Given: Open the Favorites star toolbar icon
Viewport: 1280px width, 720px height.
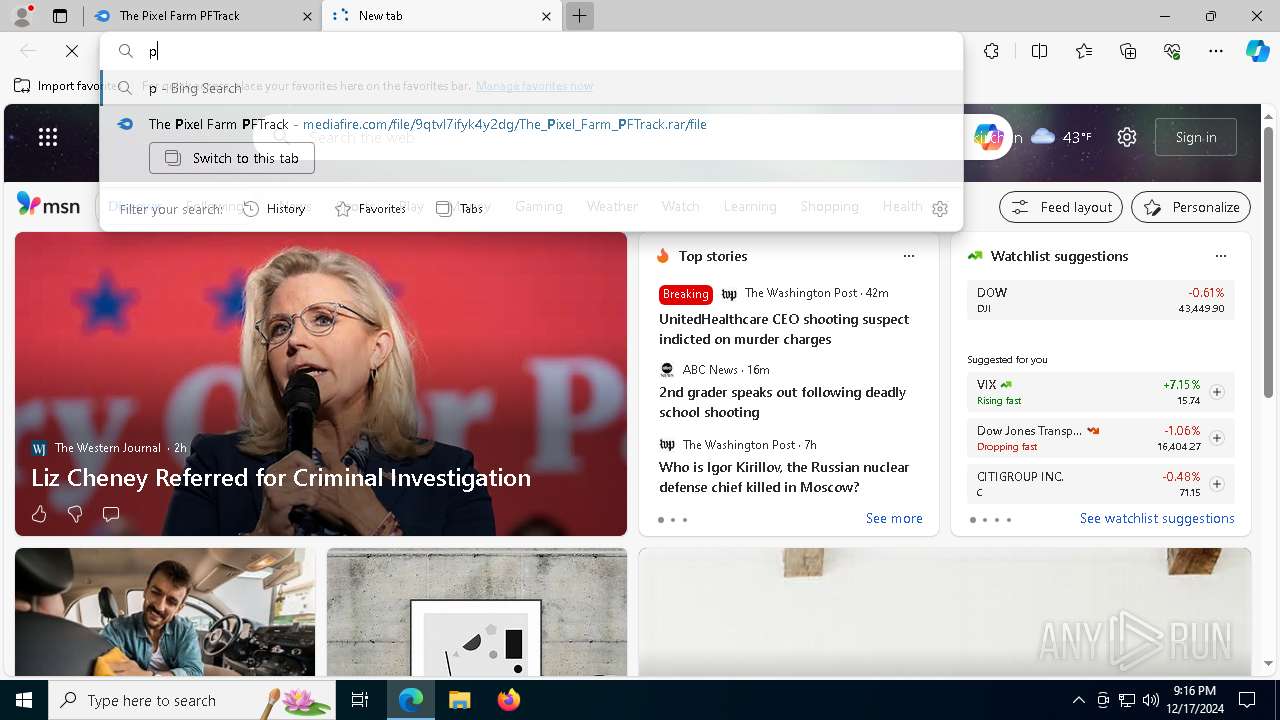Looking at the screenshot, I should coord(1084,51).
